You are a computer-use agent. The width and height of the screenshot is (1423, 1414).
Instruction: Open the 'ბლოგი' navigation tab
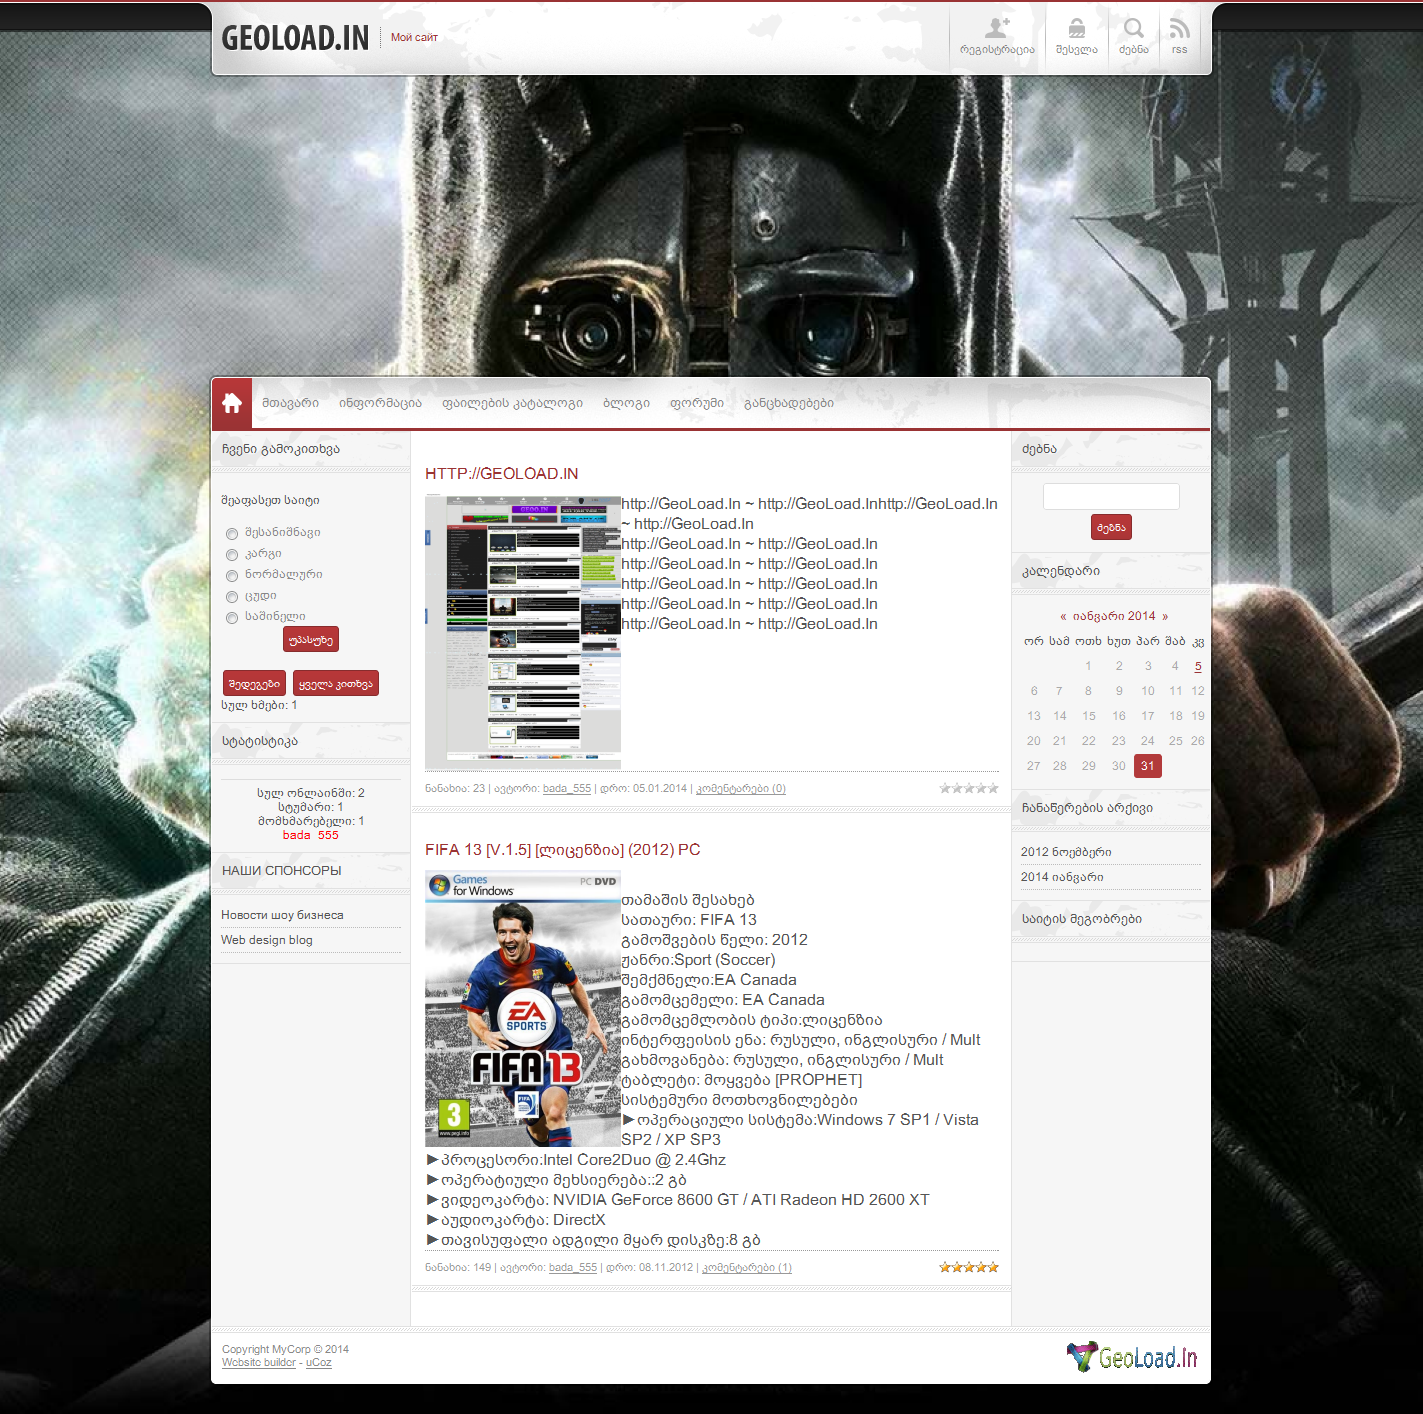(x=626, y=403)
